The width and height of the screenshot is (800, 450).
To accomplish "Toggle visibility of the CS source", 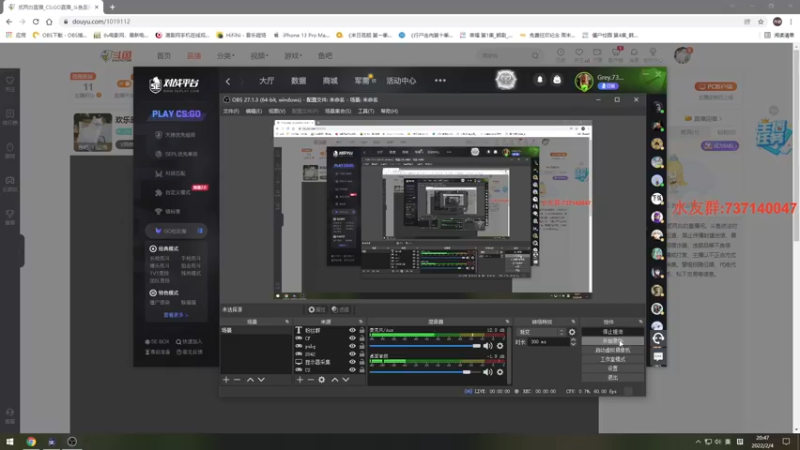I will pyautogui.click(x=352, y=369).
